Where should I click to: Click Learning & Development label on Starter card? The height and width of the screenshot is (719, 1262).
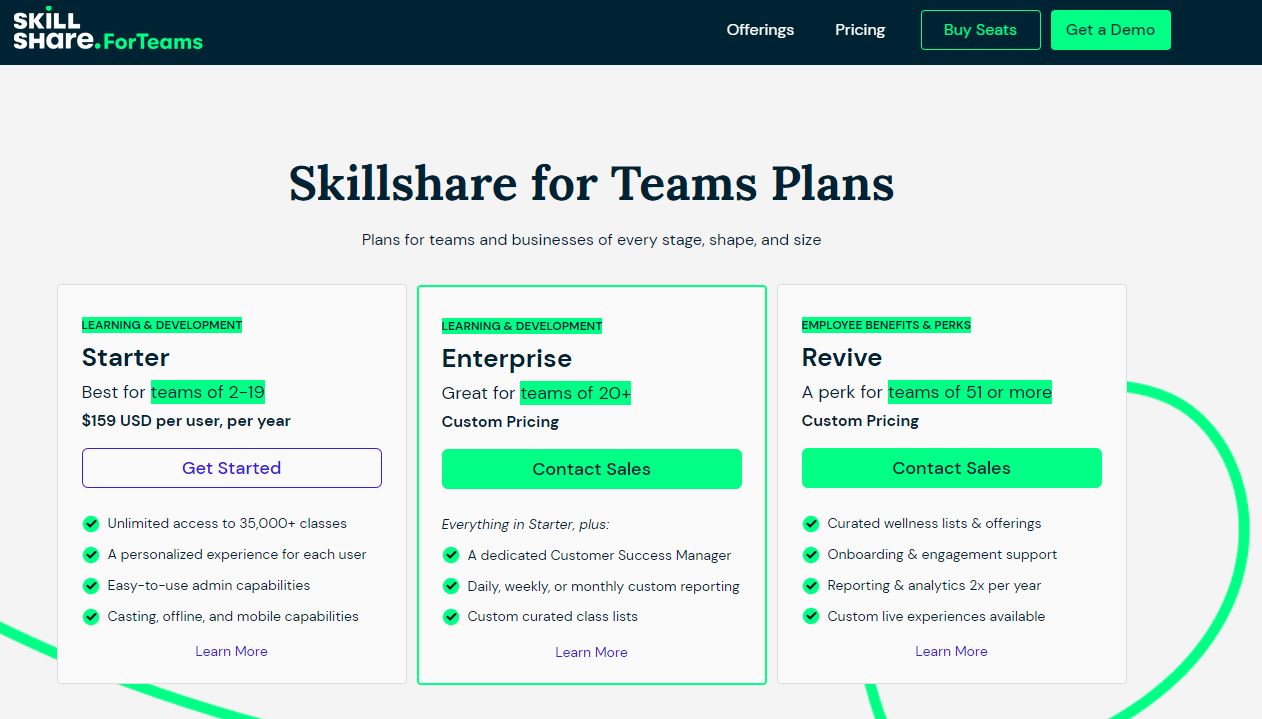(162, 325)
